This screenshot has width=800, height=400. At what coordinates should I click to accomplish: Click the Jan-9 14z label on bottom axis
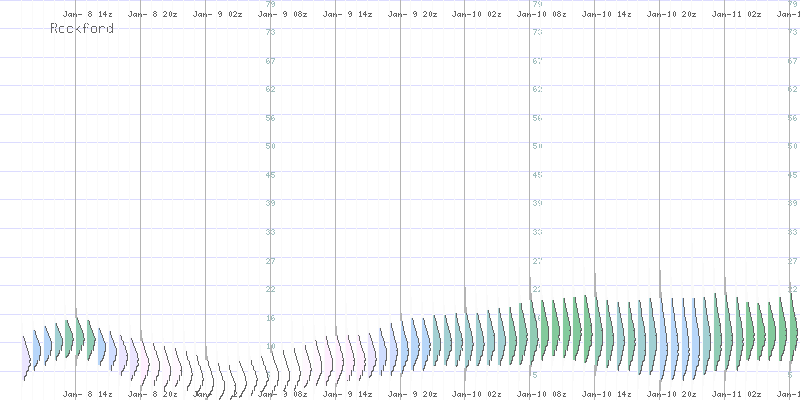click(x=346, y=395)
